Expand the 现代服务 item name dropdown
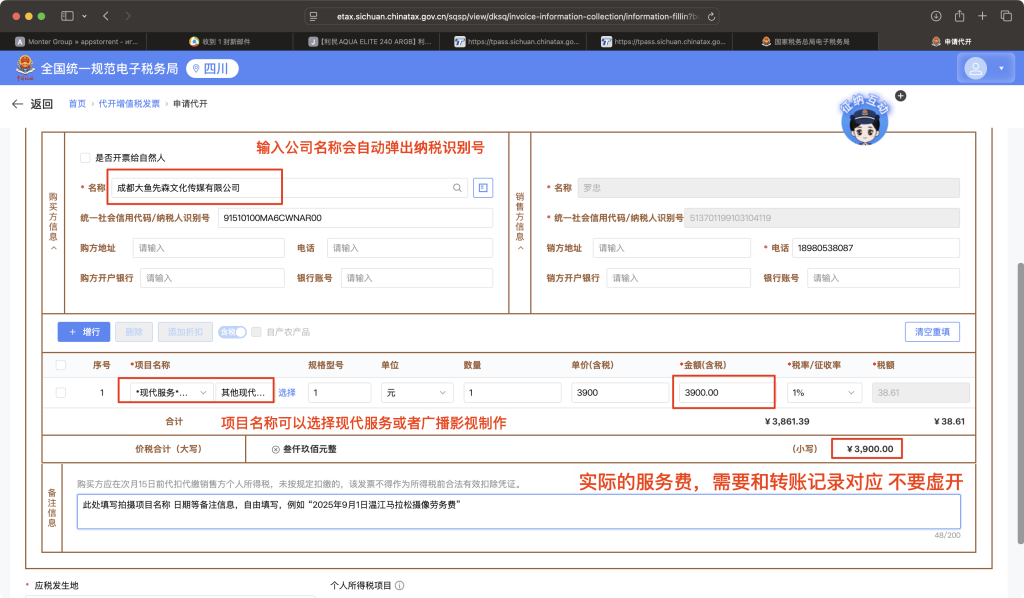 pos(169,393)
